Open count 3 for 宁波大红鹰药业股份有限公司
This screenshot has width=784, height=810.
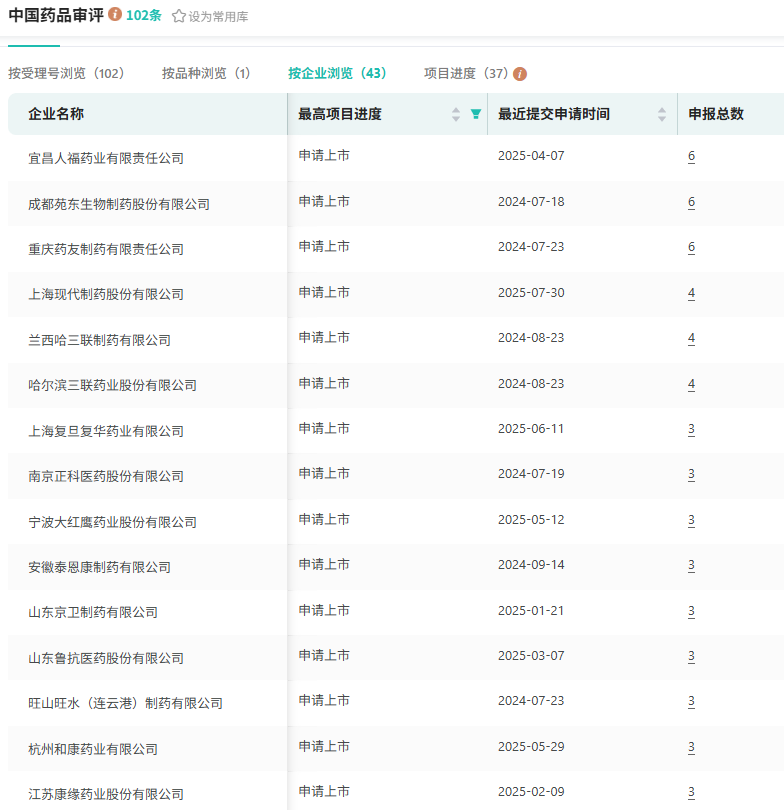pyautogui.click(x=691, y=520)
